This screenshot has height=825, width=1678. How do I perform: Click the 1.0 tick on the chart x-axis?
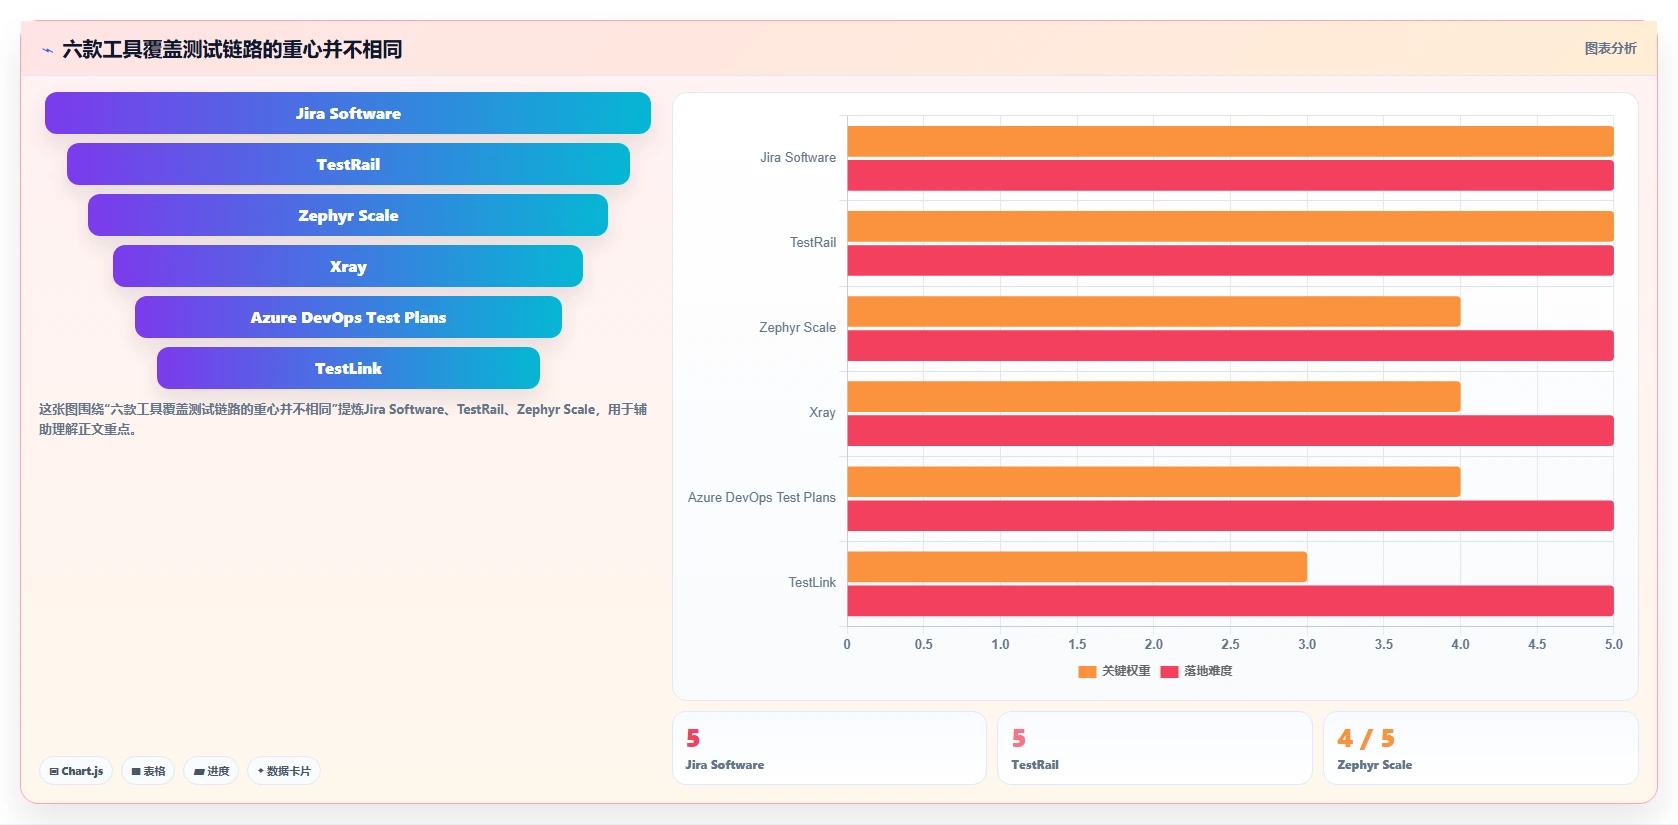[x=1000, y=644]
